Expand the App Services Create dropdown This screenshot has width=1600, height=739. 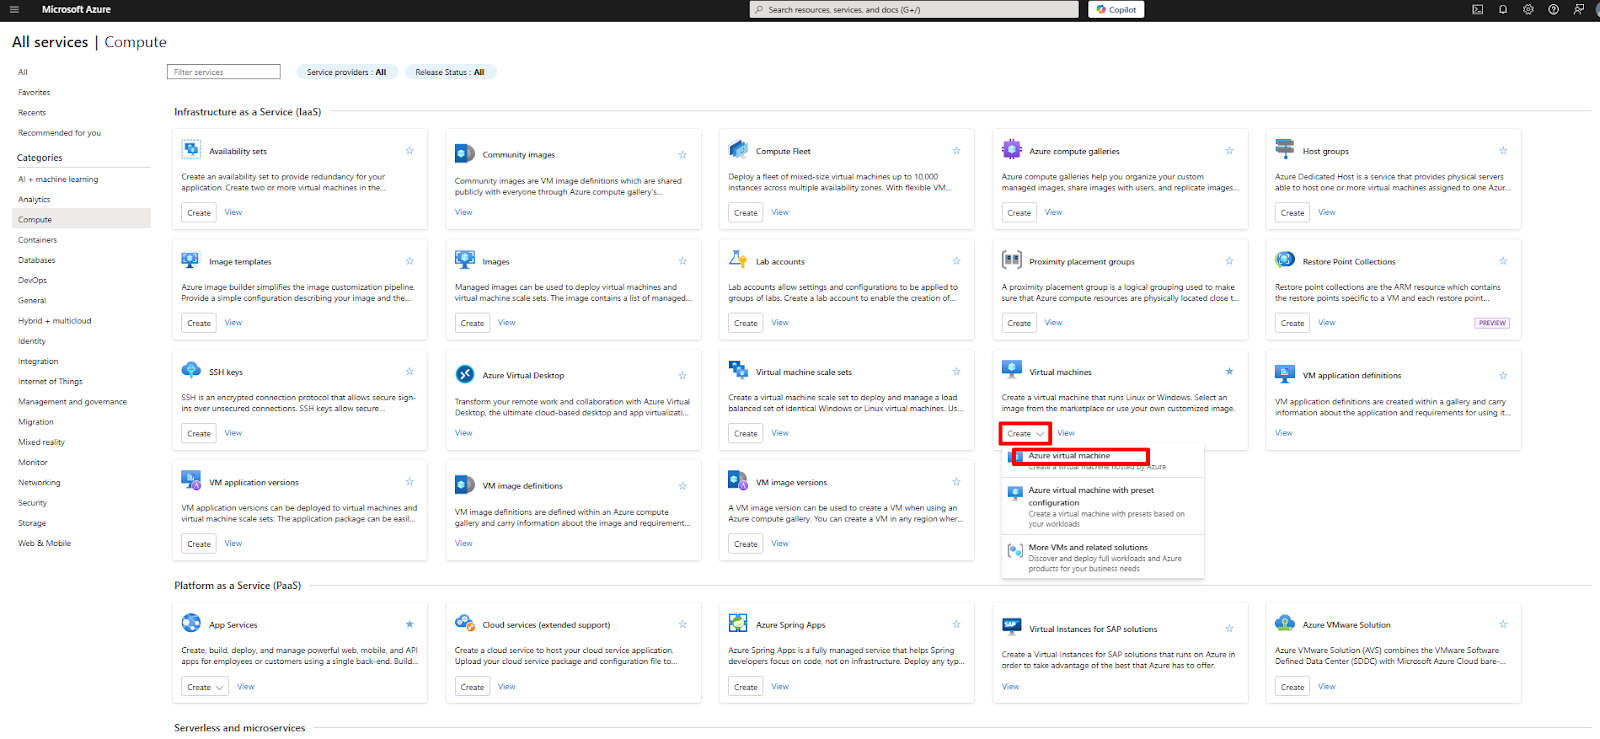pyautogui.click(x=205, y=687)
